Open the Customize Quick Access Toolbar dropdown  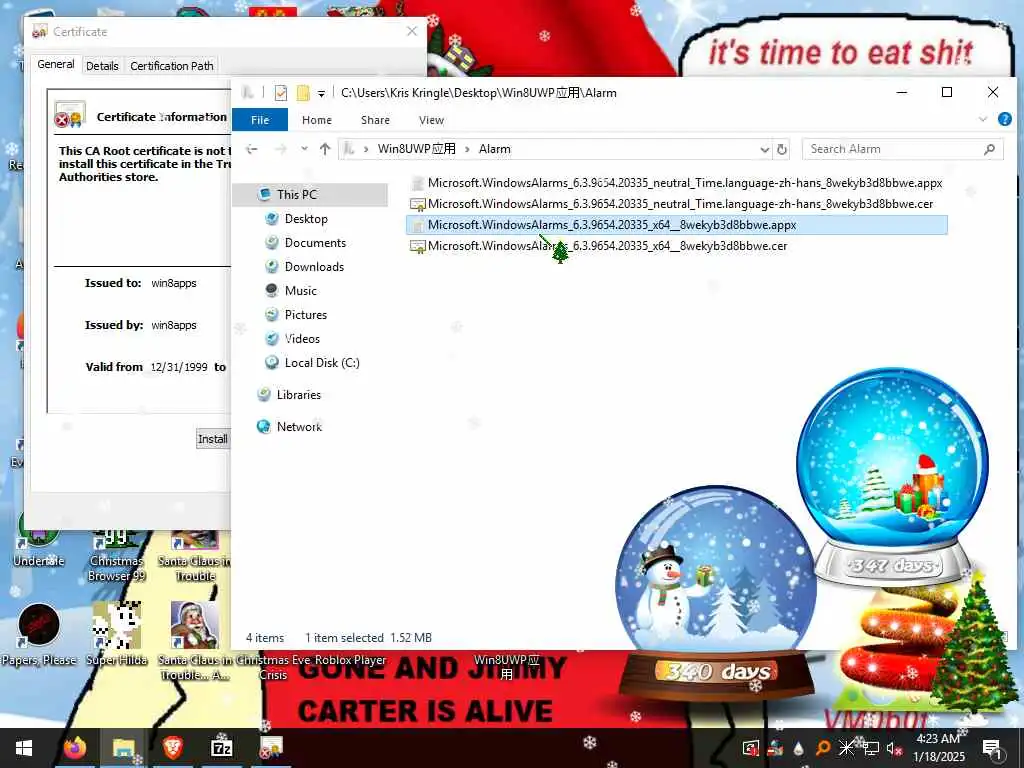(321, 93)
